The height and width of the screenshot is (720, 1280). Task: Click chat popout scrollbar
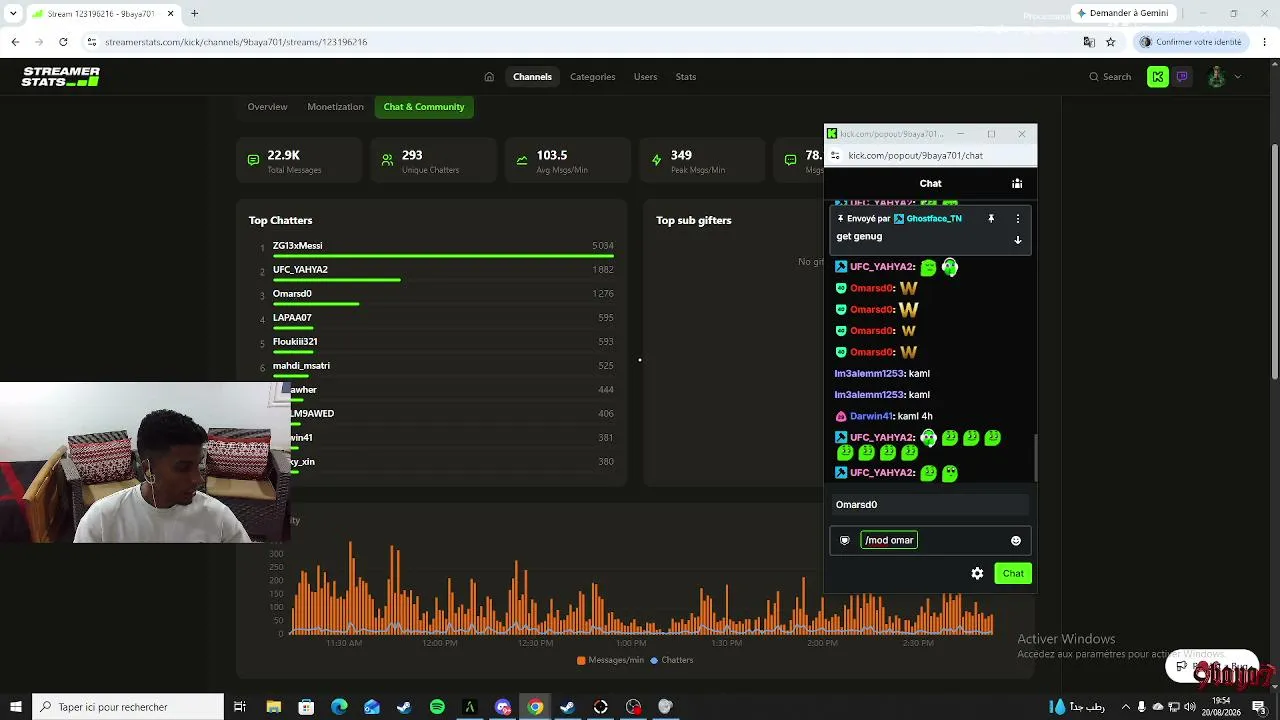1035,458
